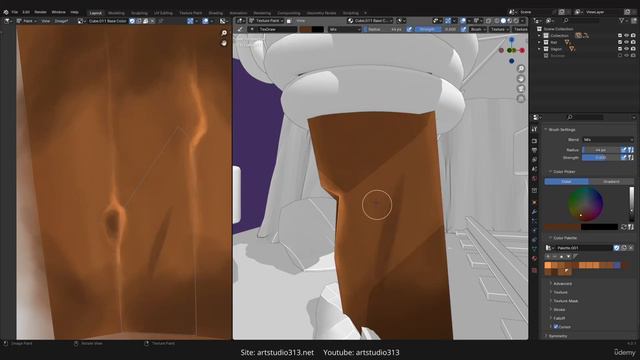Expand the Collection row in outliner

(x=539, y=36)
